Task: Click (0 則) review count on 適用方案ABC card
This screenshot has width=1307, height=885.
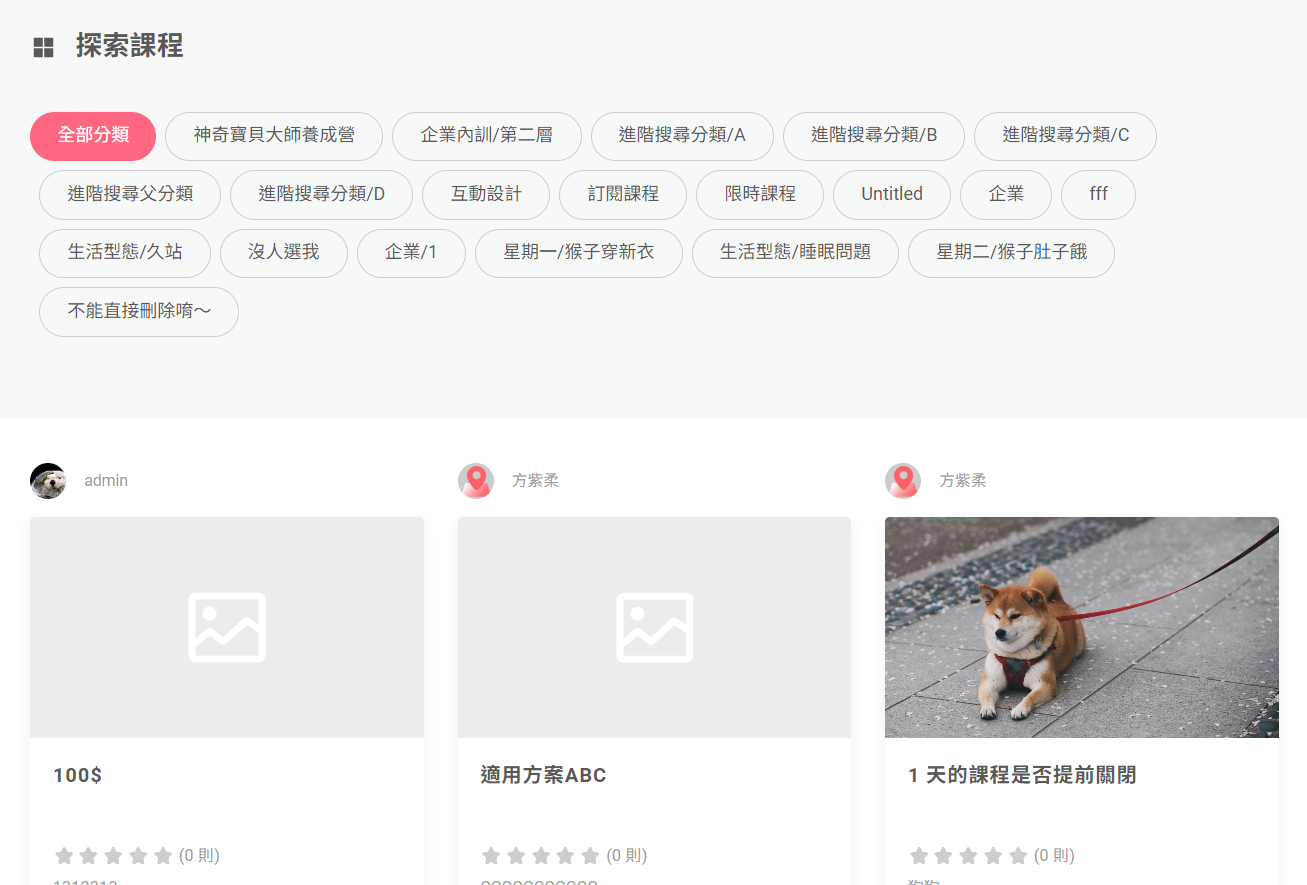Action: point(627,856)
